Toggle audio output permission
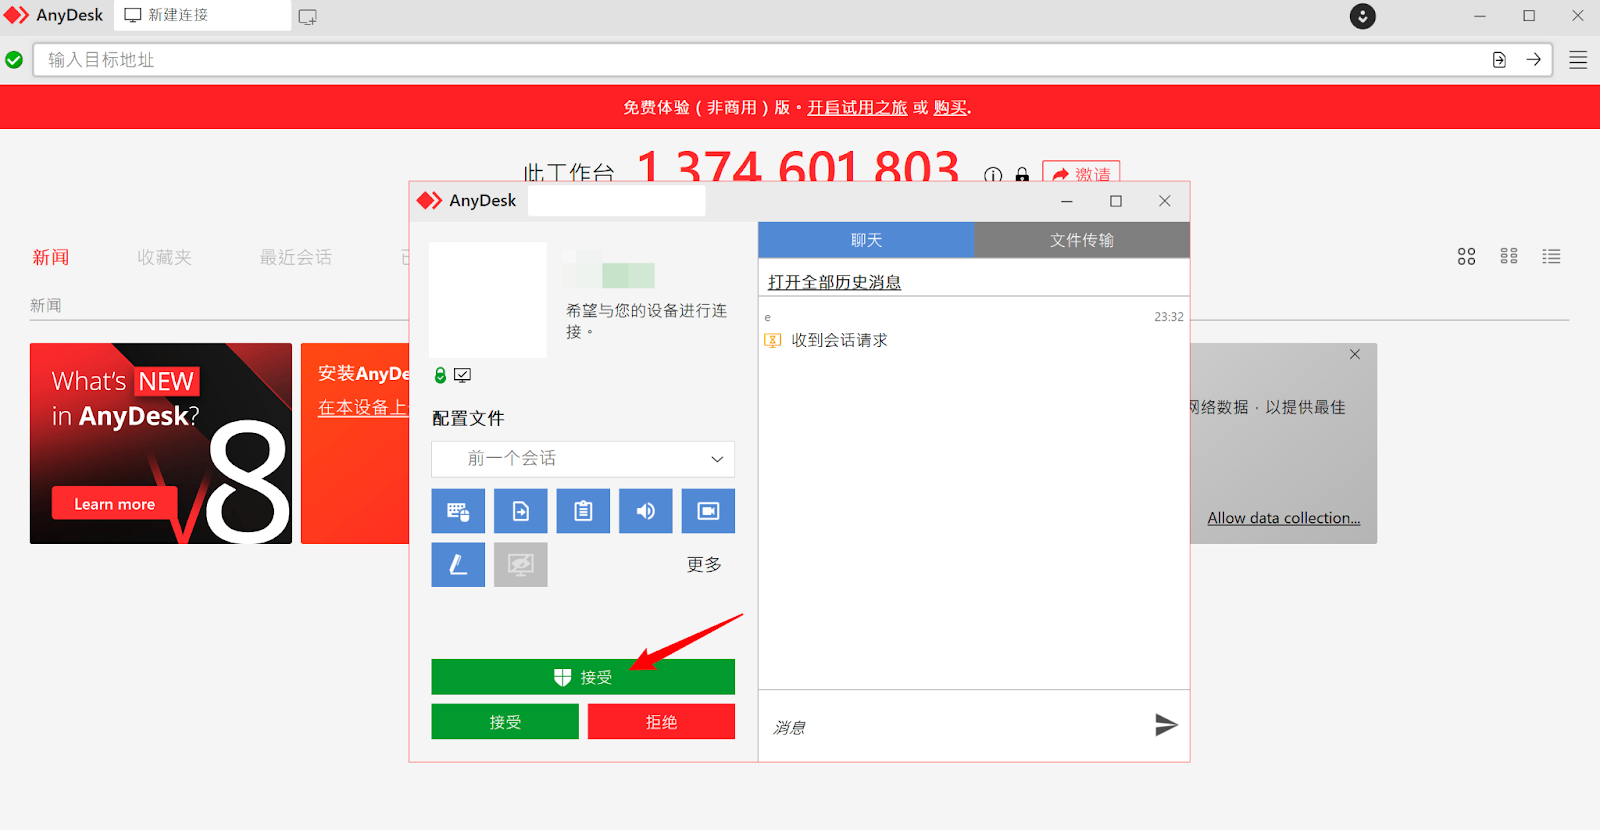 point(645,511)
